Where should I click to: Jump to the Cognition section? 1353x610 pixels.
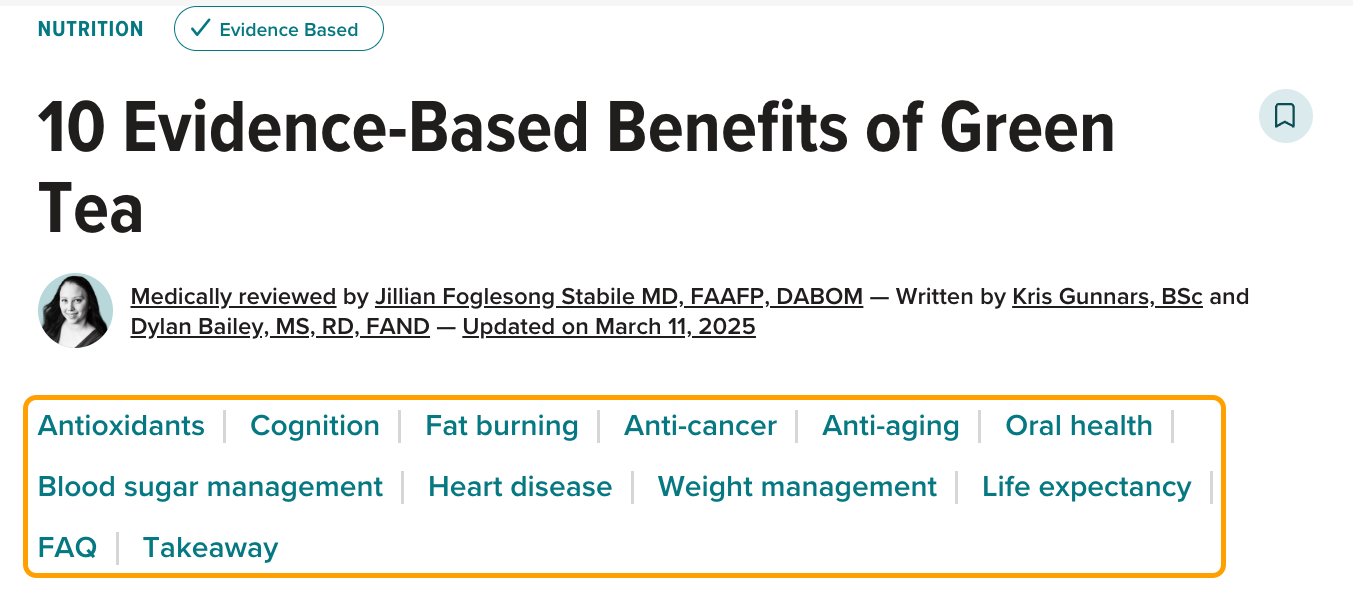[x=314, y=425]
